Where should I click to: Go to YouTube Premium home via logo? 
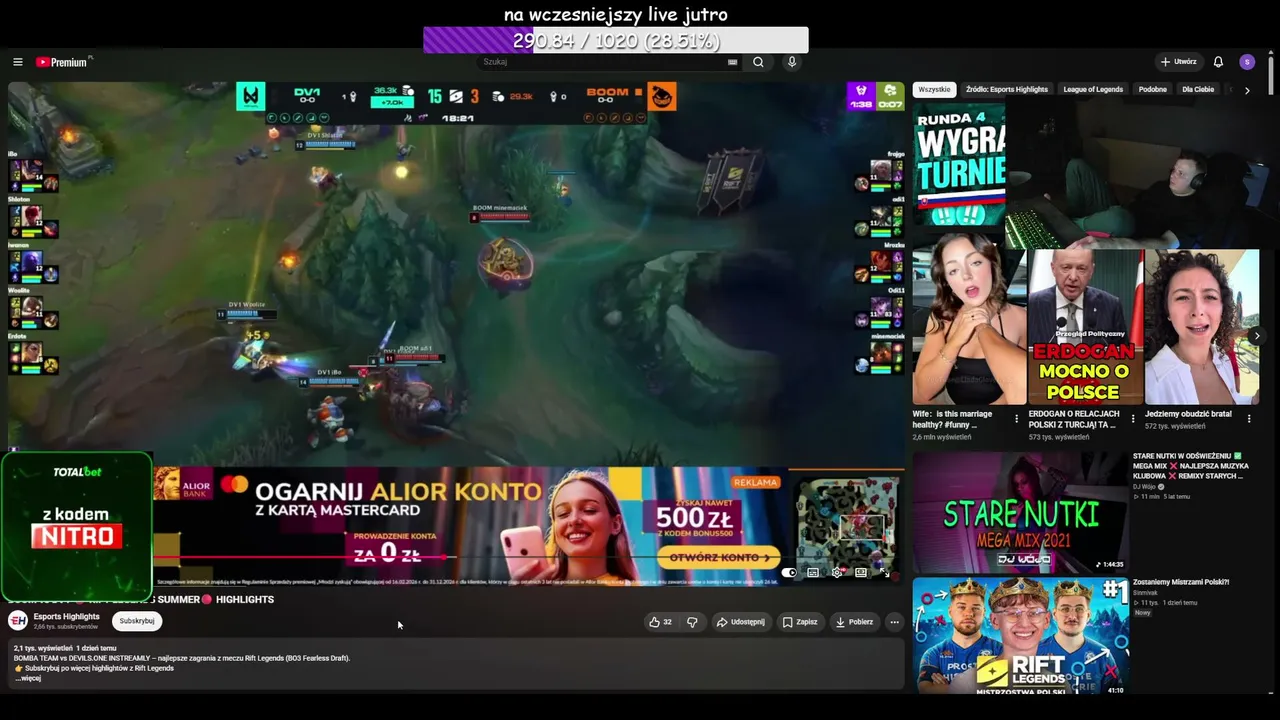point(64,62)
